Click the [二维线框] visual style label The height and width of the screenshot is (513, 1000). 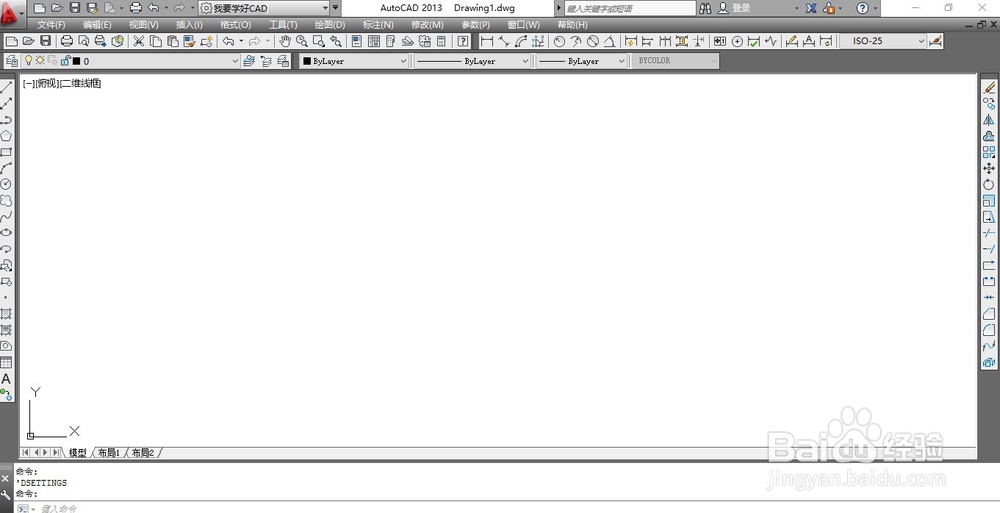click(x=80, y=84)
